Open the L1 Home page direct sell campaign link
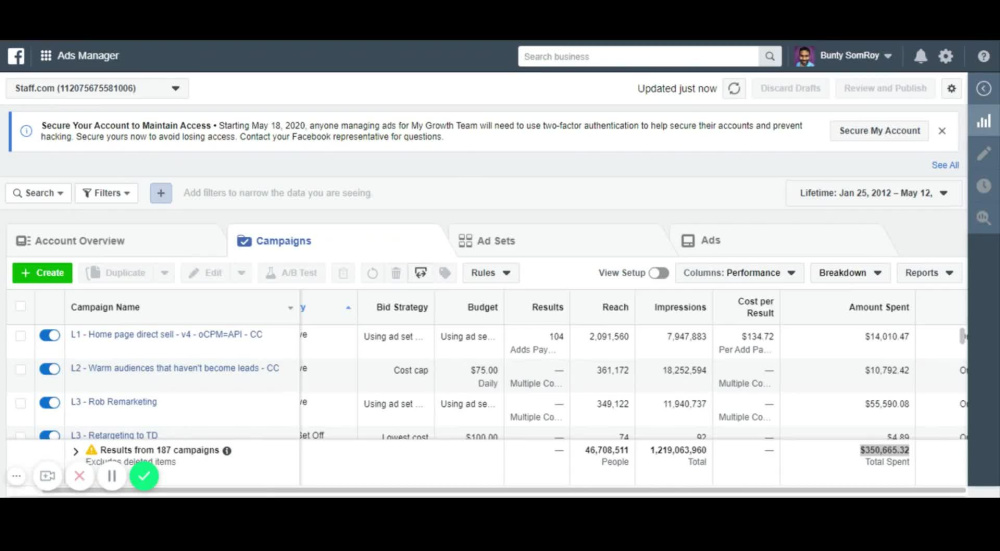The width and height of the screenshot is (1000, 551). [166, 334]
